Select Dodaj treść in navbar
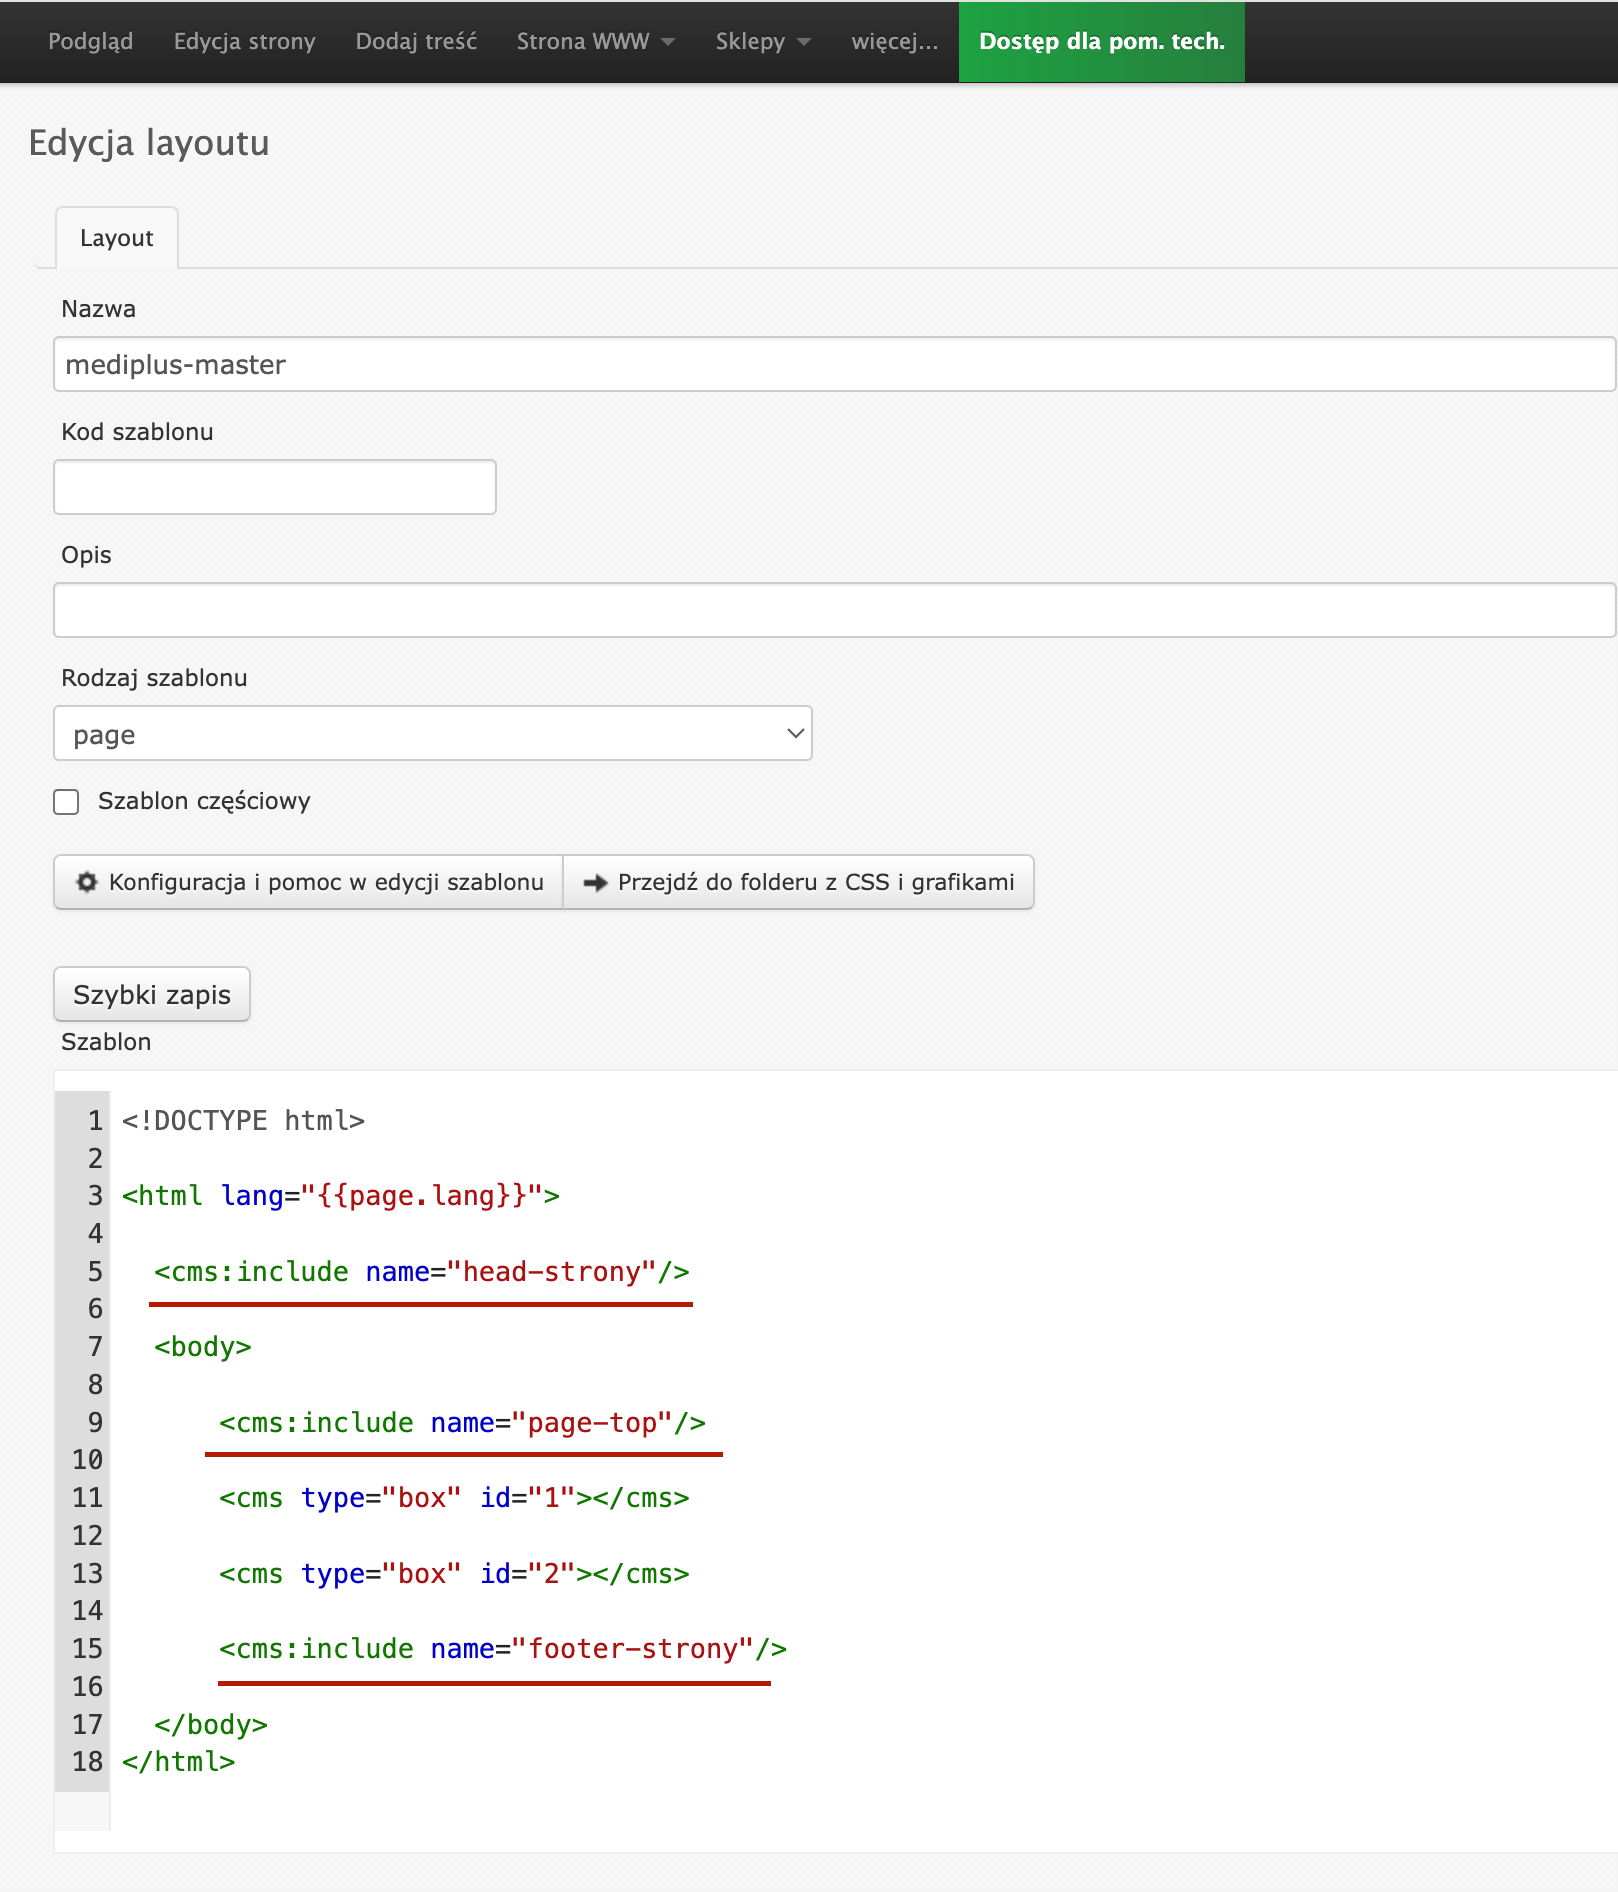Screen dimensions: 1618x1892 click(416, 41)
